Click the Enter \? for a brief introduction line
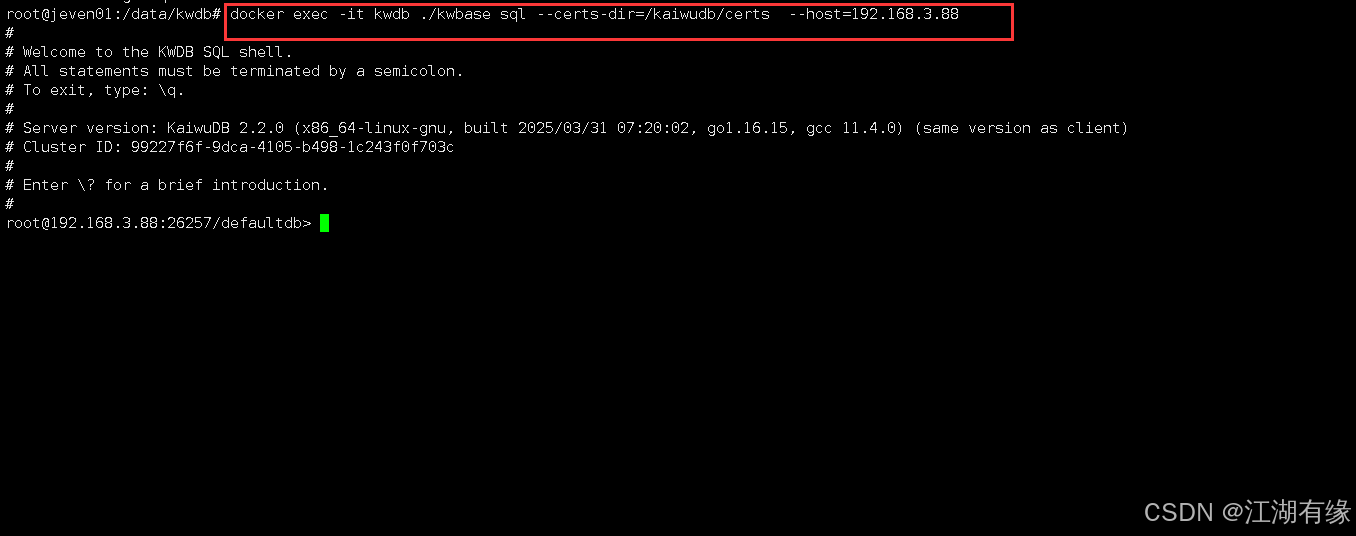This screenshot has width=1356, height=536. pos(176,185)
